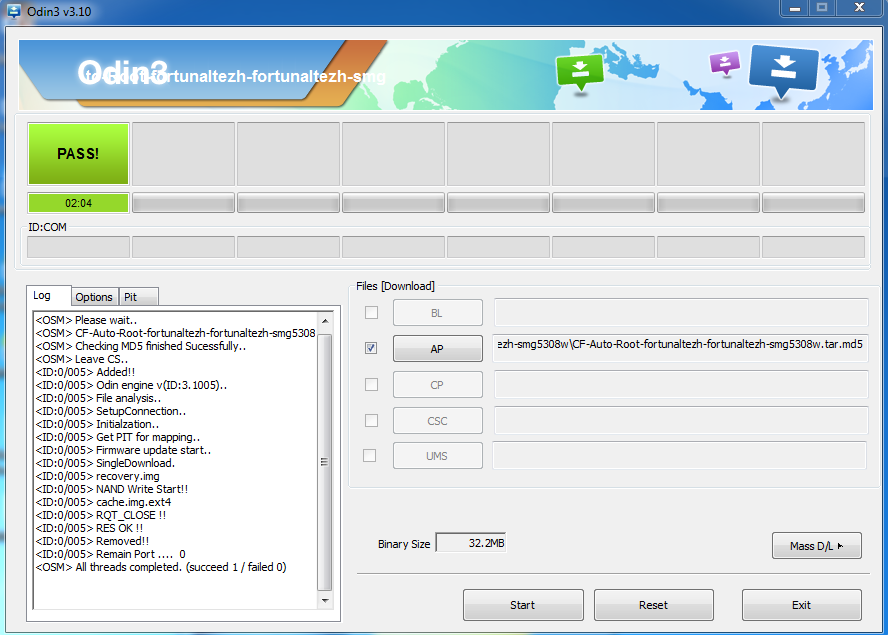Click the 'ID:COM' label
Screen dimensions: 888x635
tap(48, 227)
